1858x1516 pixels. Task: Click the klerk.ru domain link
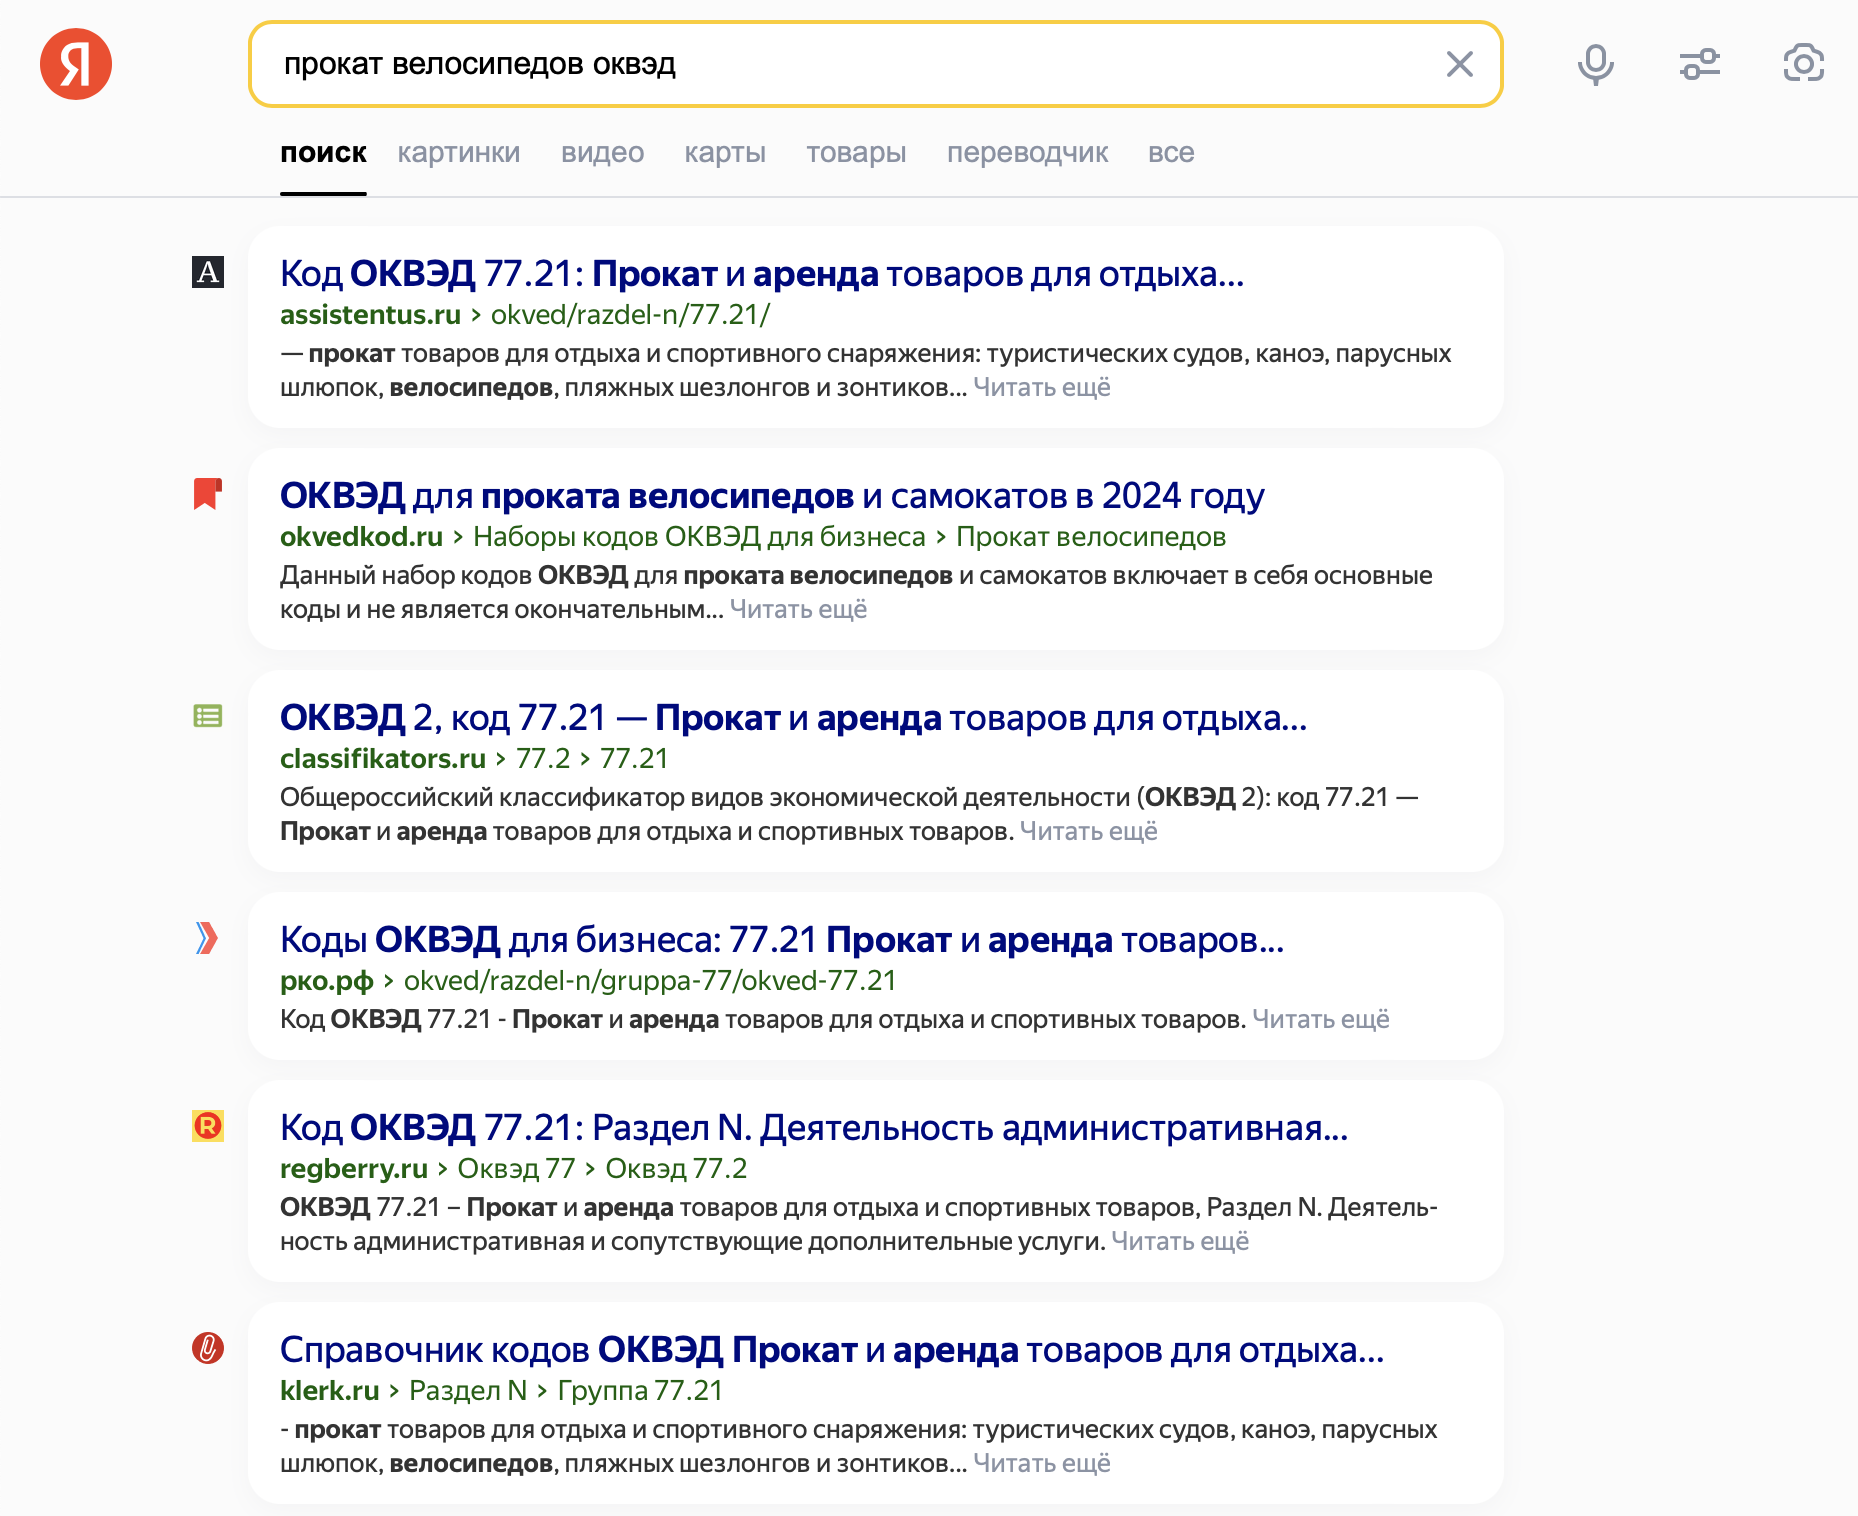pyautogui.click(x=330, y=1390)
